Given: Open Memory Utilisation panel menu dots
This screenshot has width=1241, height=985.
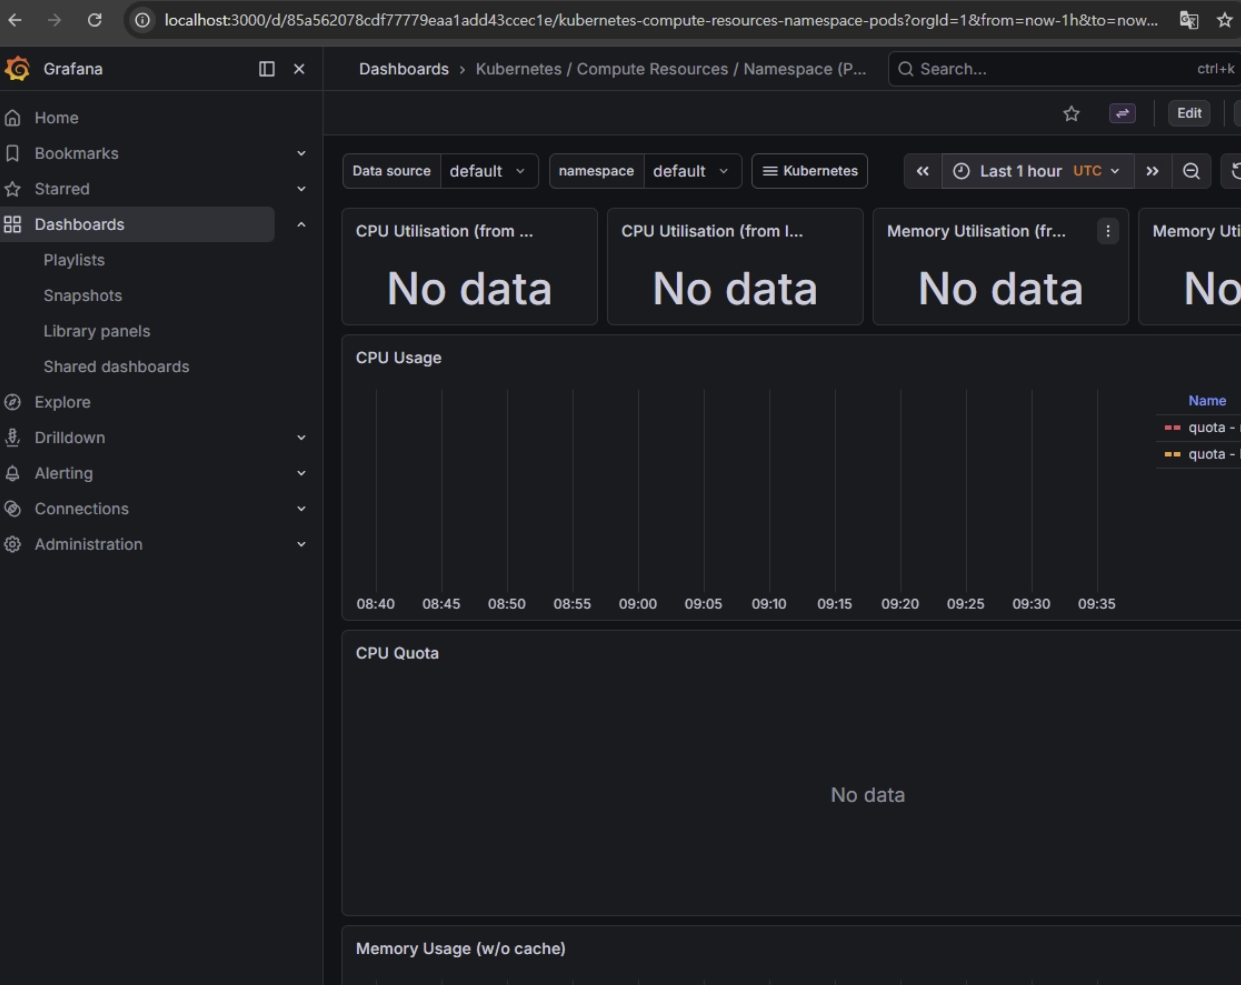Looking at the screenshot, I should coord(1107,231).
